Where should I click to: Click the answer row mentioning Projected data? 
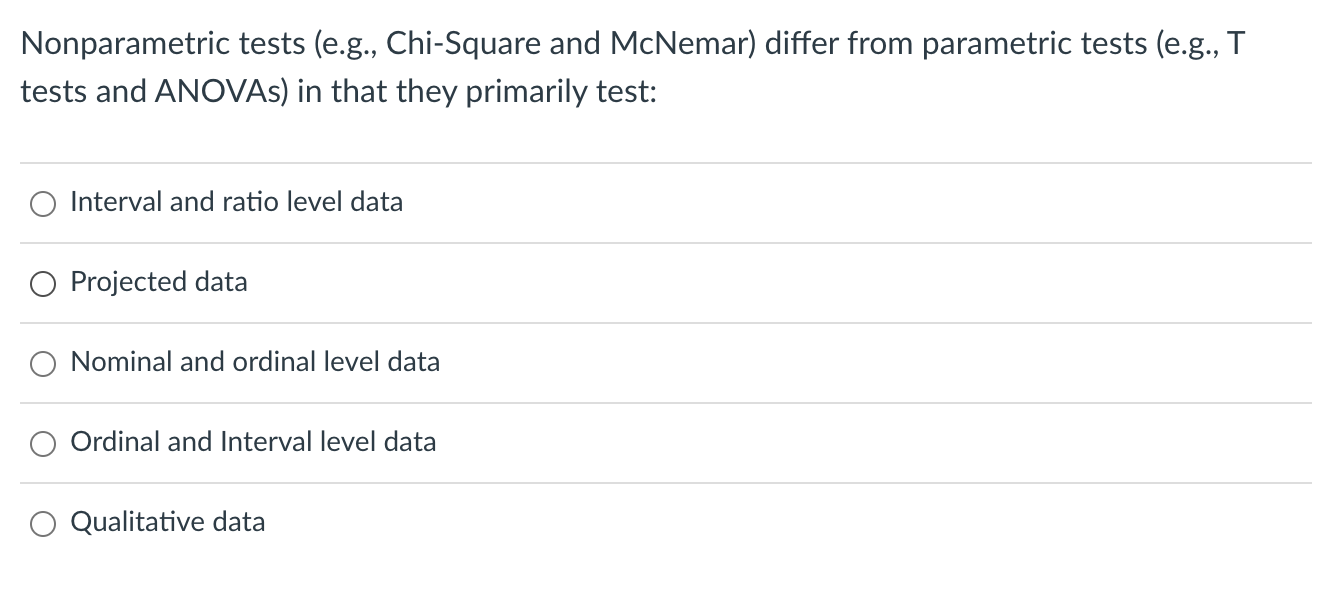point(400,281)
